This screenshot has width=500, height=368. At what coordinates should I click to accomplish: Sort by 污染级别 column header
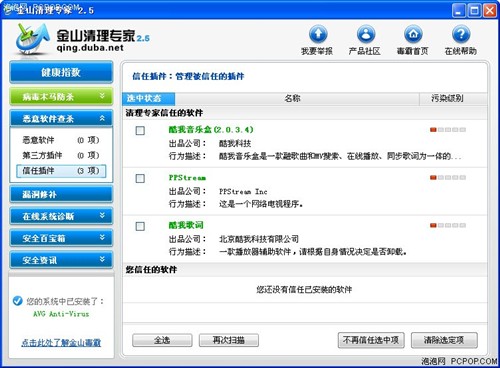453,99
